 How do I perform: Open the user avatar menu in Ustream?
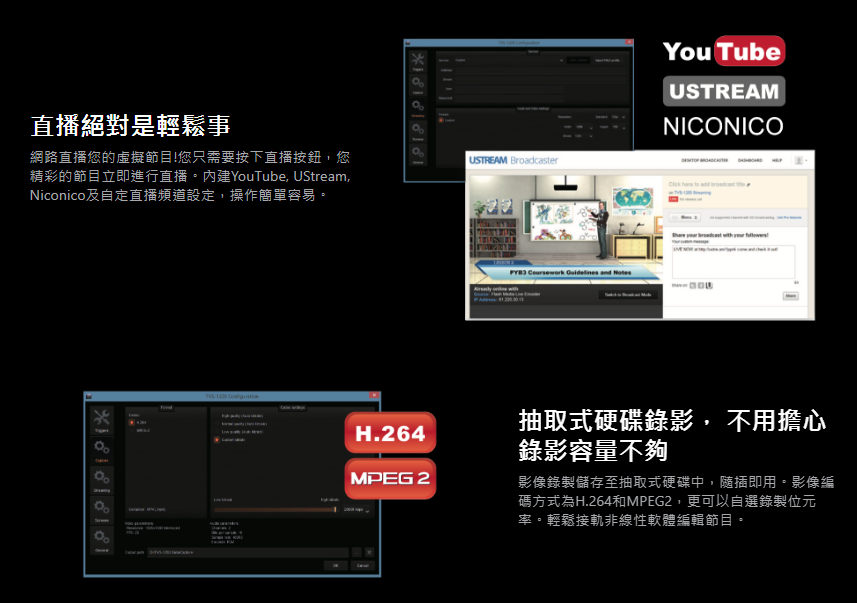click(x=801, y=160)
